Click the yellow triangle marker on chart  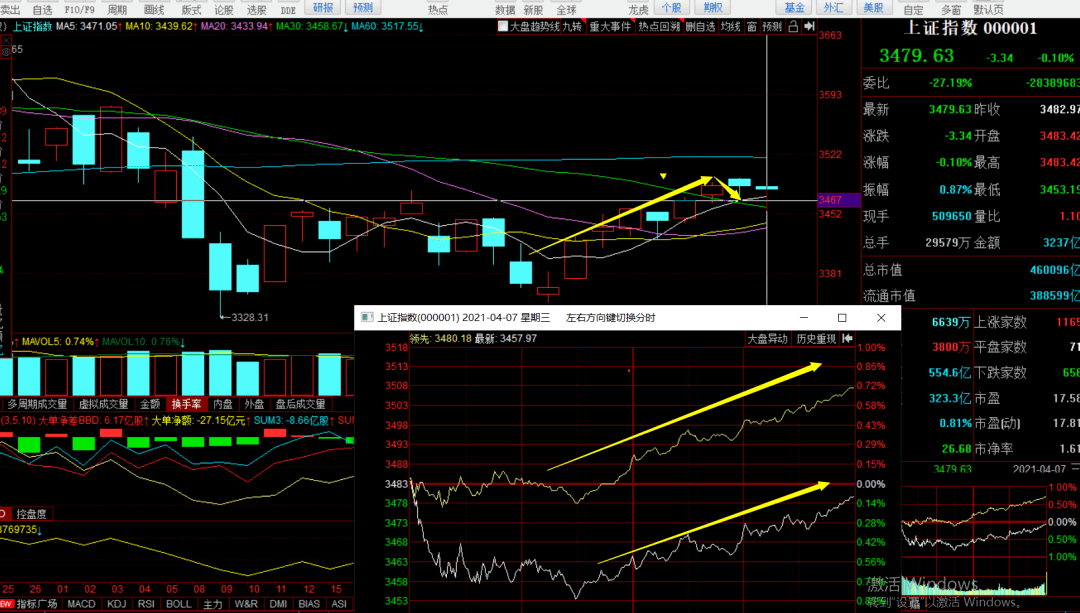coord(662,177)
